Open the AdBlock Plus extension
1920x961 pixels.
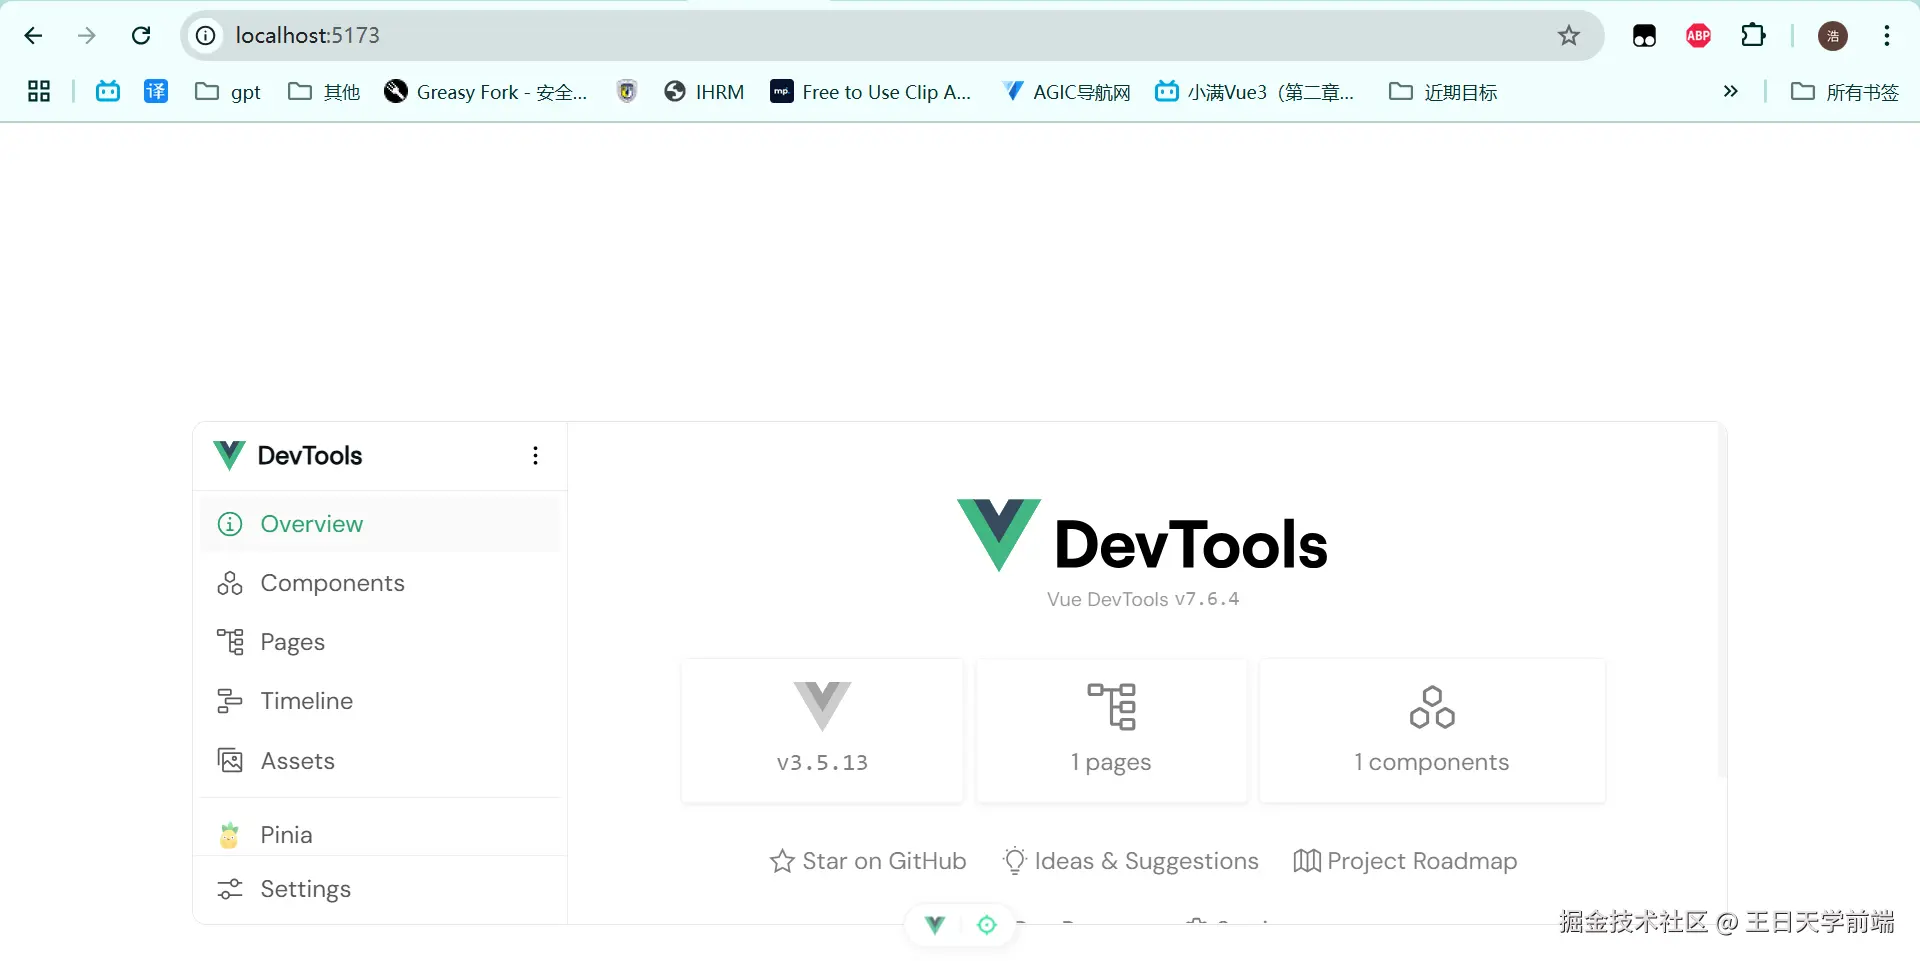[x=1698, y=36]
